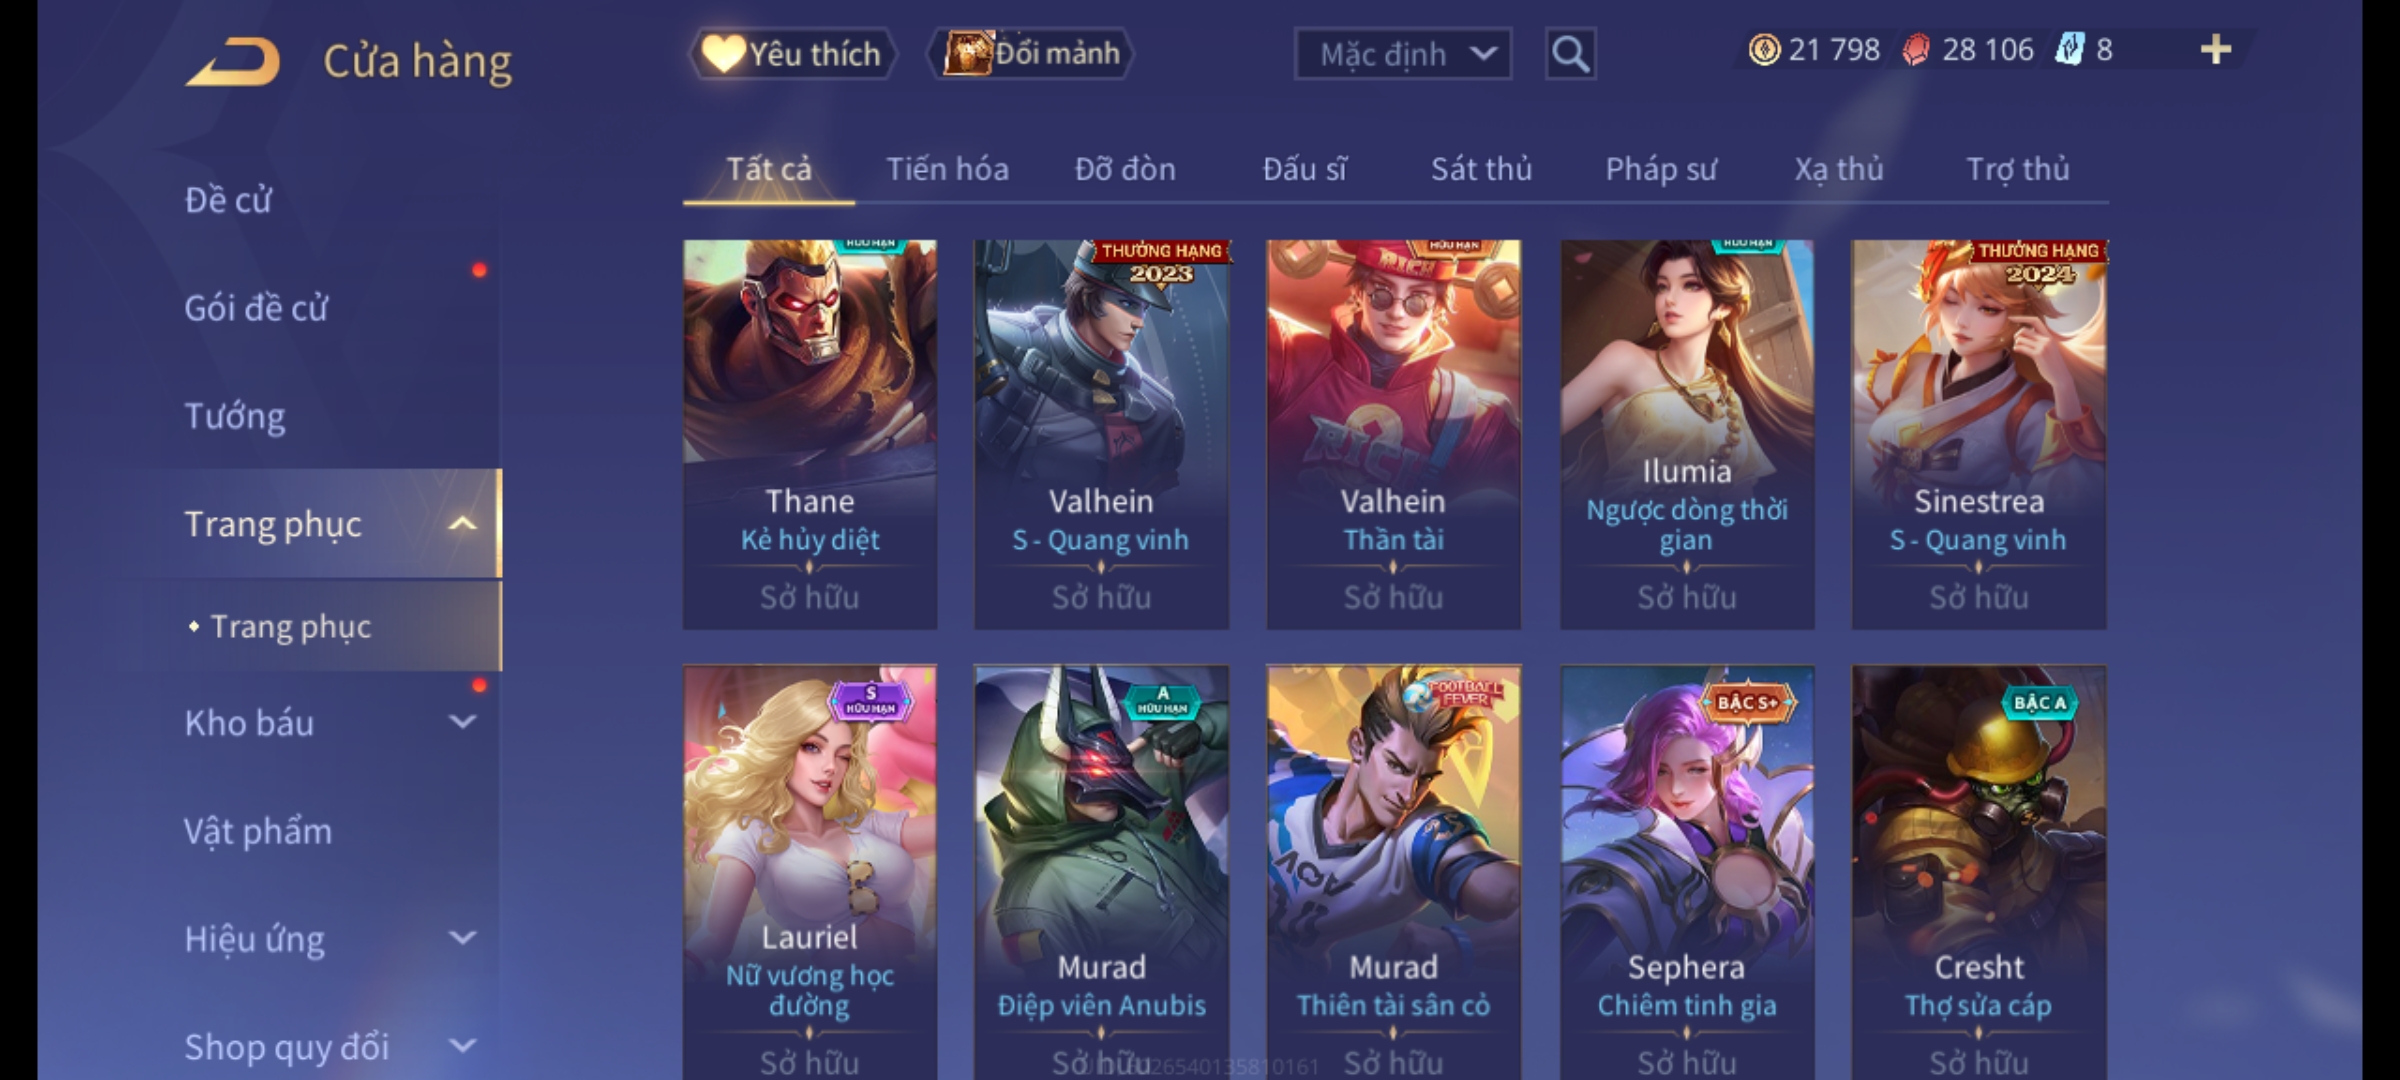The image size is (2400, 1080).
Task: Open the Yêu thích favorites heart button
Action: [x=792, y=53]
